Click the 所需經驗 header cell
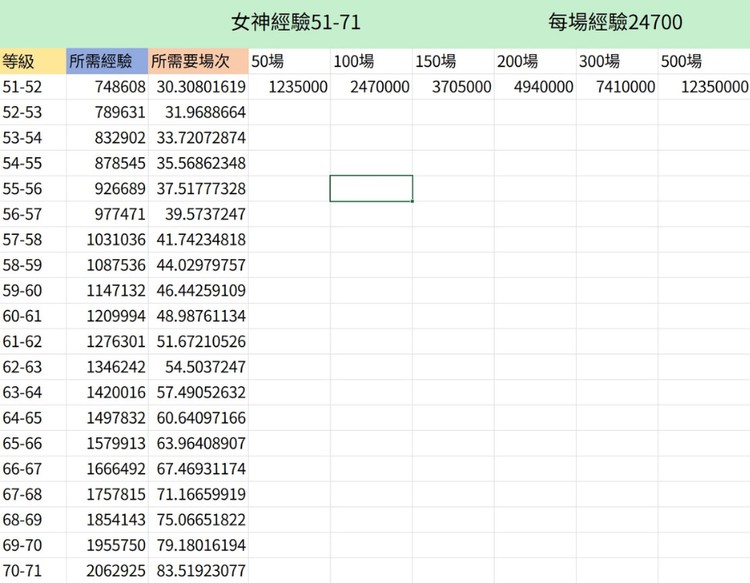750x583 pixels. [107, 61]
